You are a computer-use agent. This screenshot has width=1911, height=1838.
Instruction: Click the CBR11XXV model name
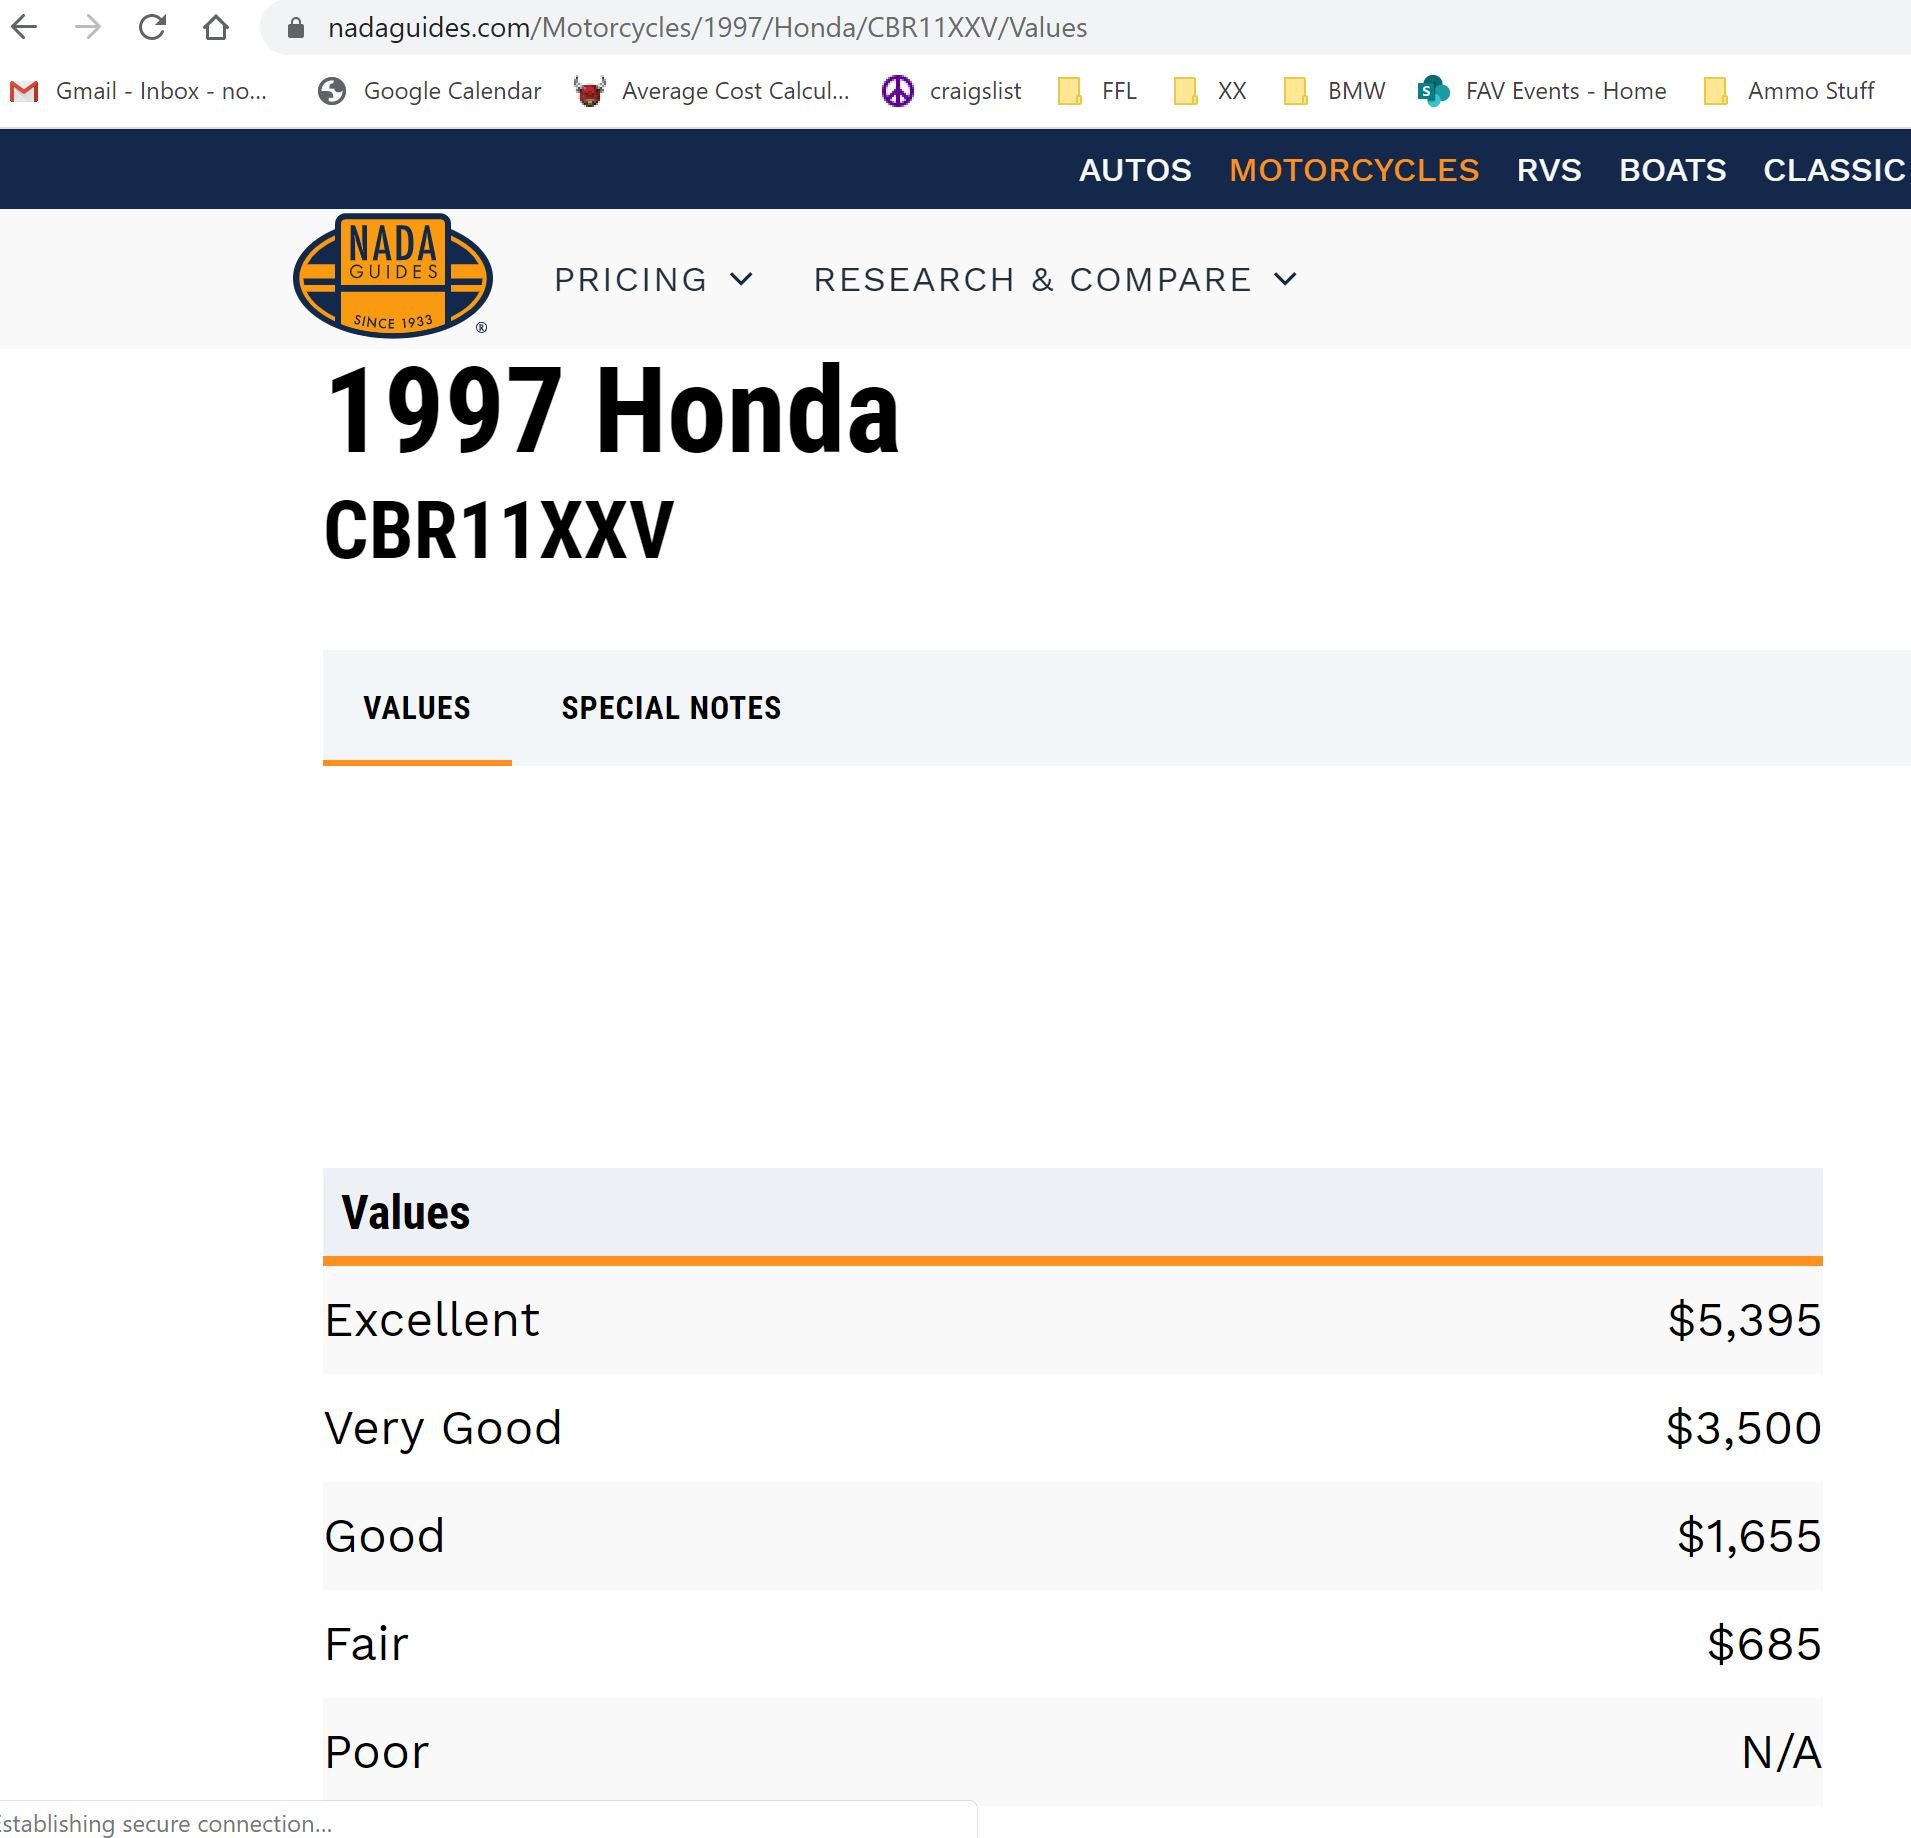[x=499, y=531]
